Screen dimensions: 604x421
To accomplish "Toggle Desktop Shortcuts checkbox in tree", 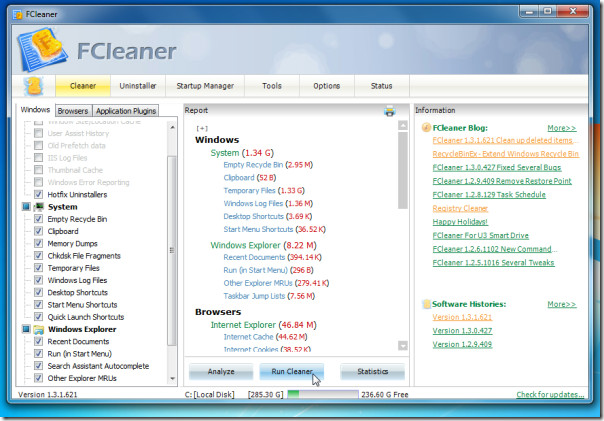I will click(x=38, y=292).
